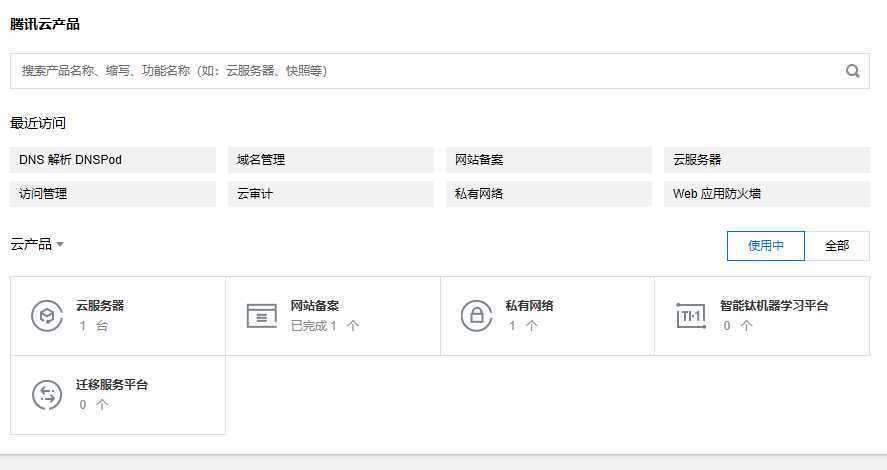Open 云服务器 in recent visits list
The width and height of the screenshot is (887, 470).
(767, 160)
